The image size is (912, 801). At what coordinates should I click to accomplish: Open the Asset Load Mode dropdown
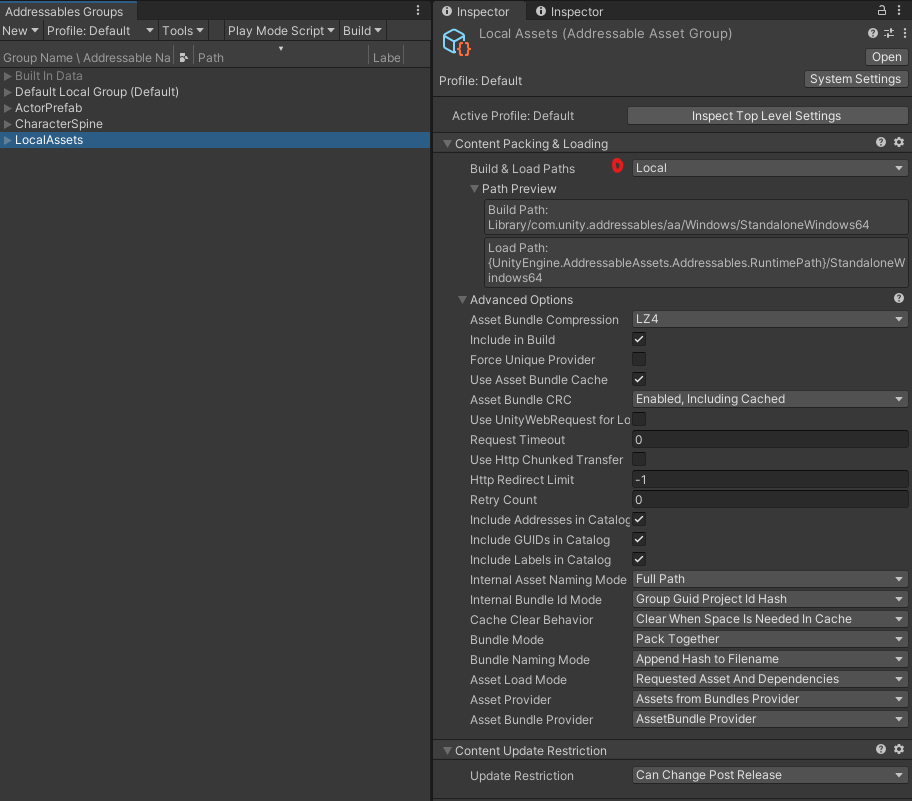pyautogui.click(x=770, y=679)
